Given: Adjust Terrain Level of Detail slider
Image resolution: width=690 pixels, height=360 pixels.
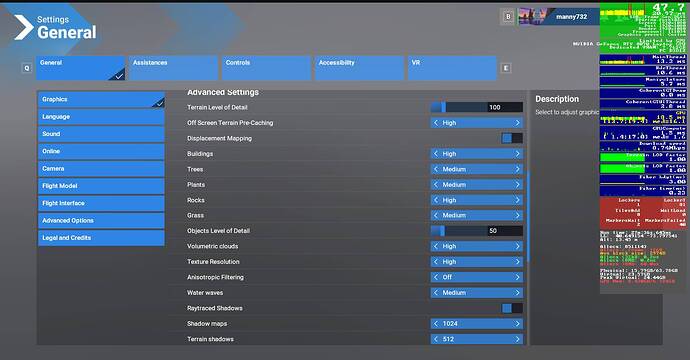Looking at the screenshot, I should coord(477,107).
